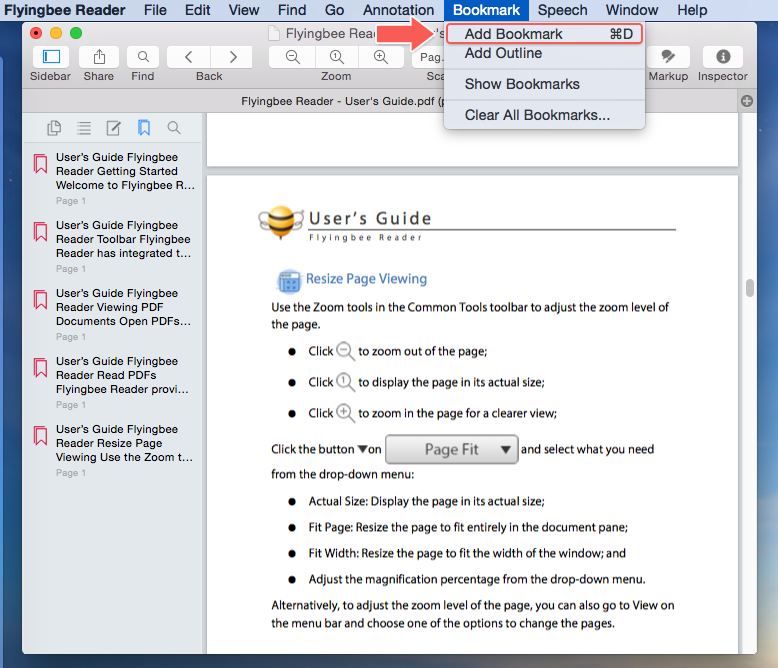Open the Page scale dropdown in toolbar
This screenshot has width=778, height=668.
click(x=430, y=57)
